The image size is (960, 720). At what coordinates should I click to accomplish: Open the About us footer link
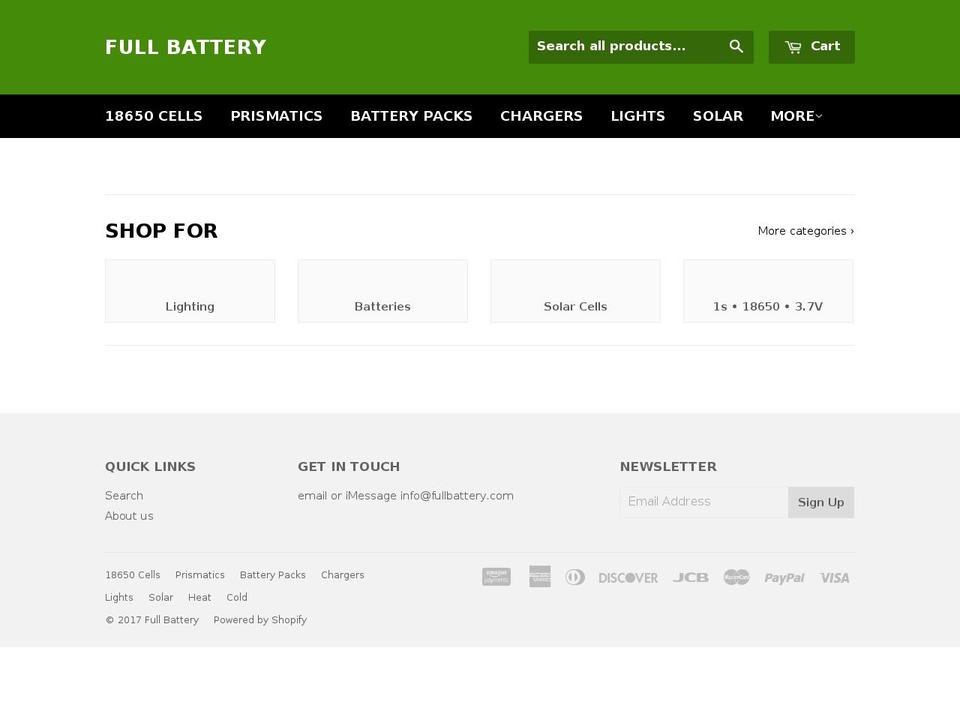pos(129,515)
